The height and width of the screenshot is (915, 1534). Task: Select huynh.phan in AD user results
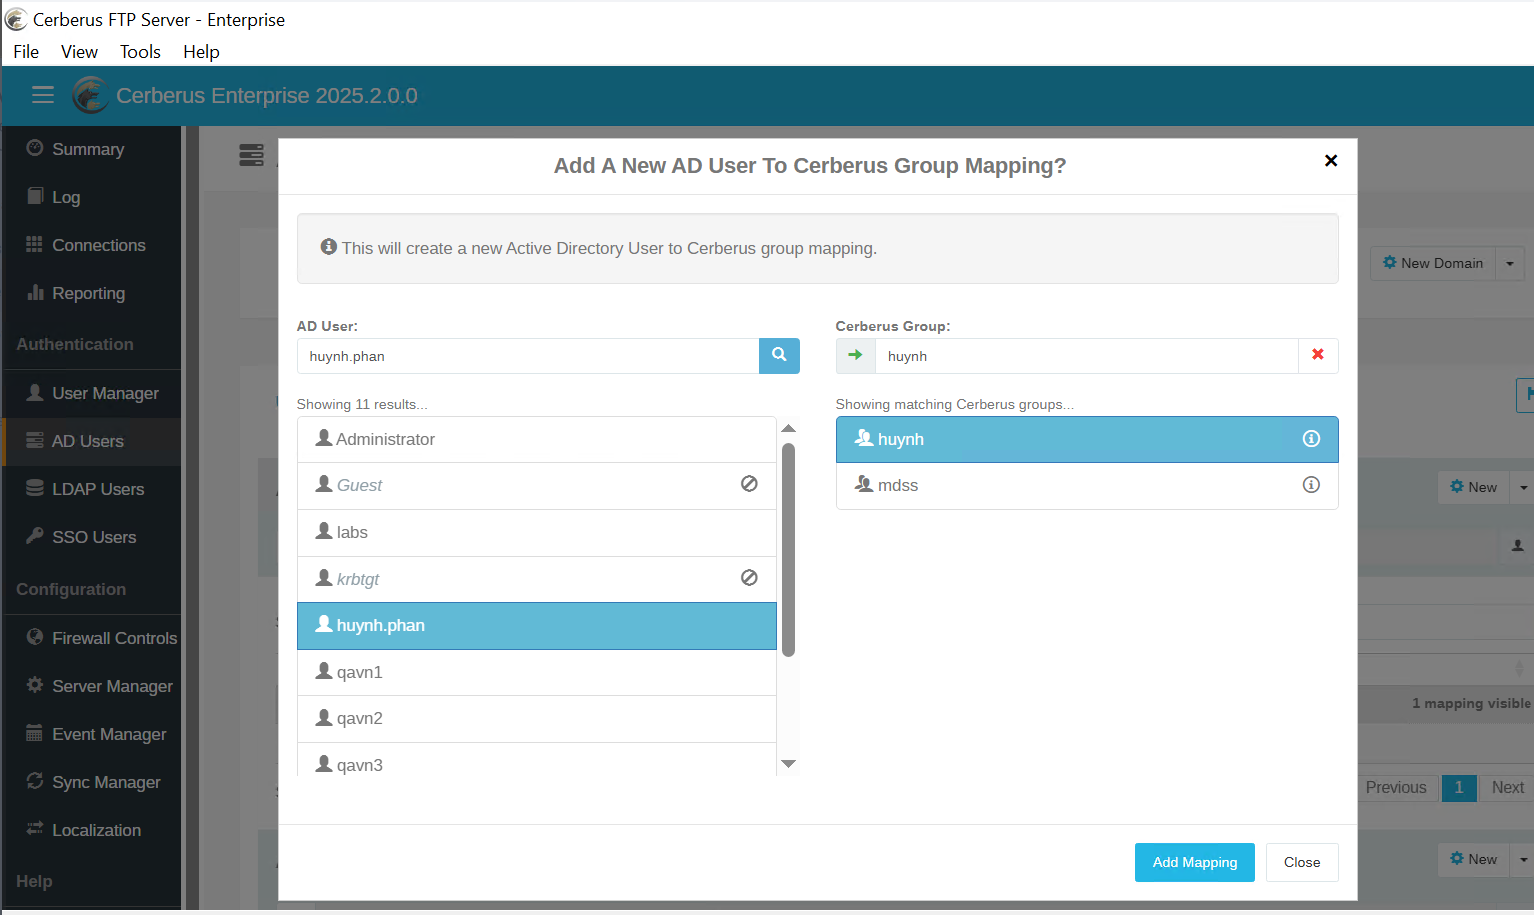point(537,625)
